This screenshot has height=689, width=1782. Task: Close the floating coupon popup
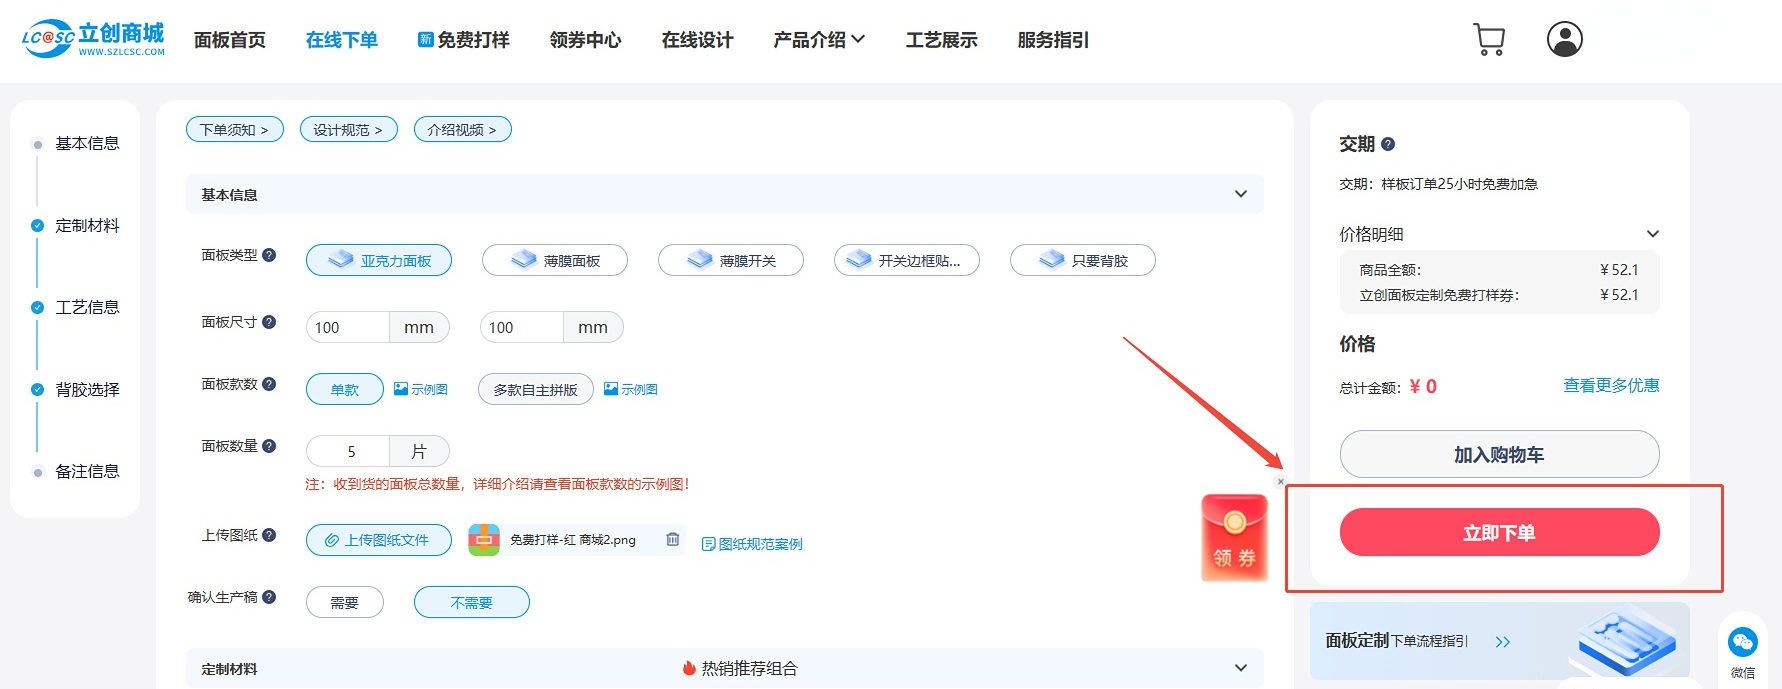1280,482
